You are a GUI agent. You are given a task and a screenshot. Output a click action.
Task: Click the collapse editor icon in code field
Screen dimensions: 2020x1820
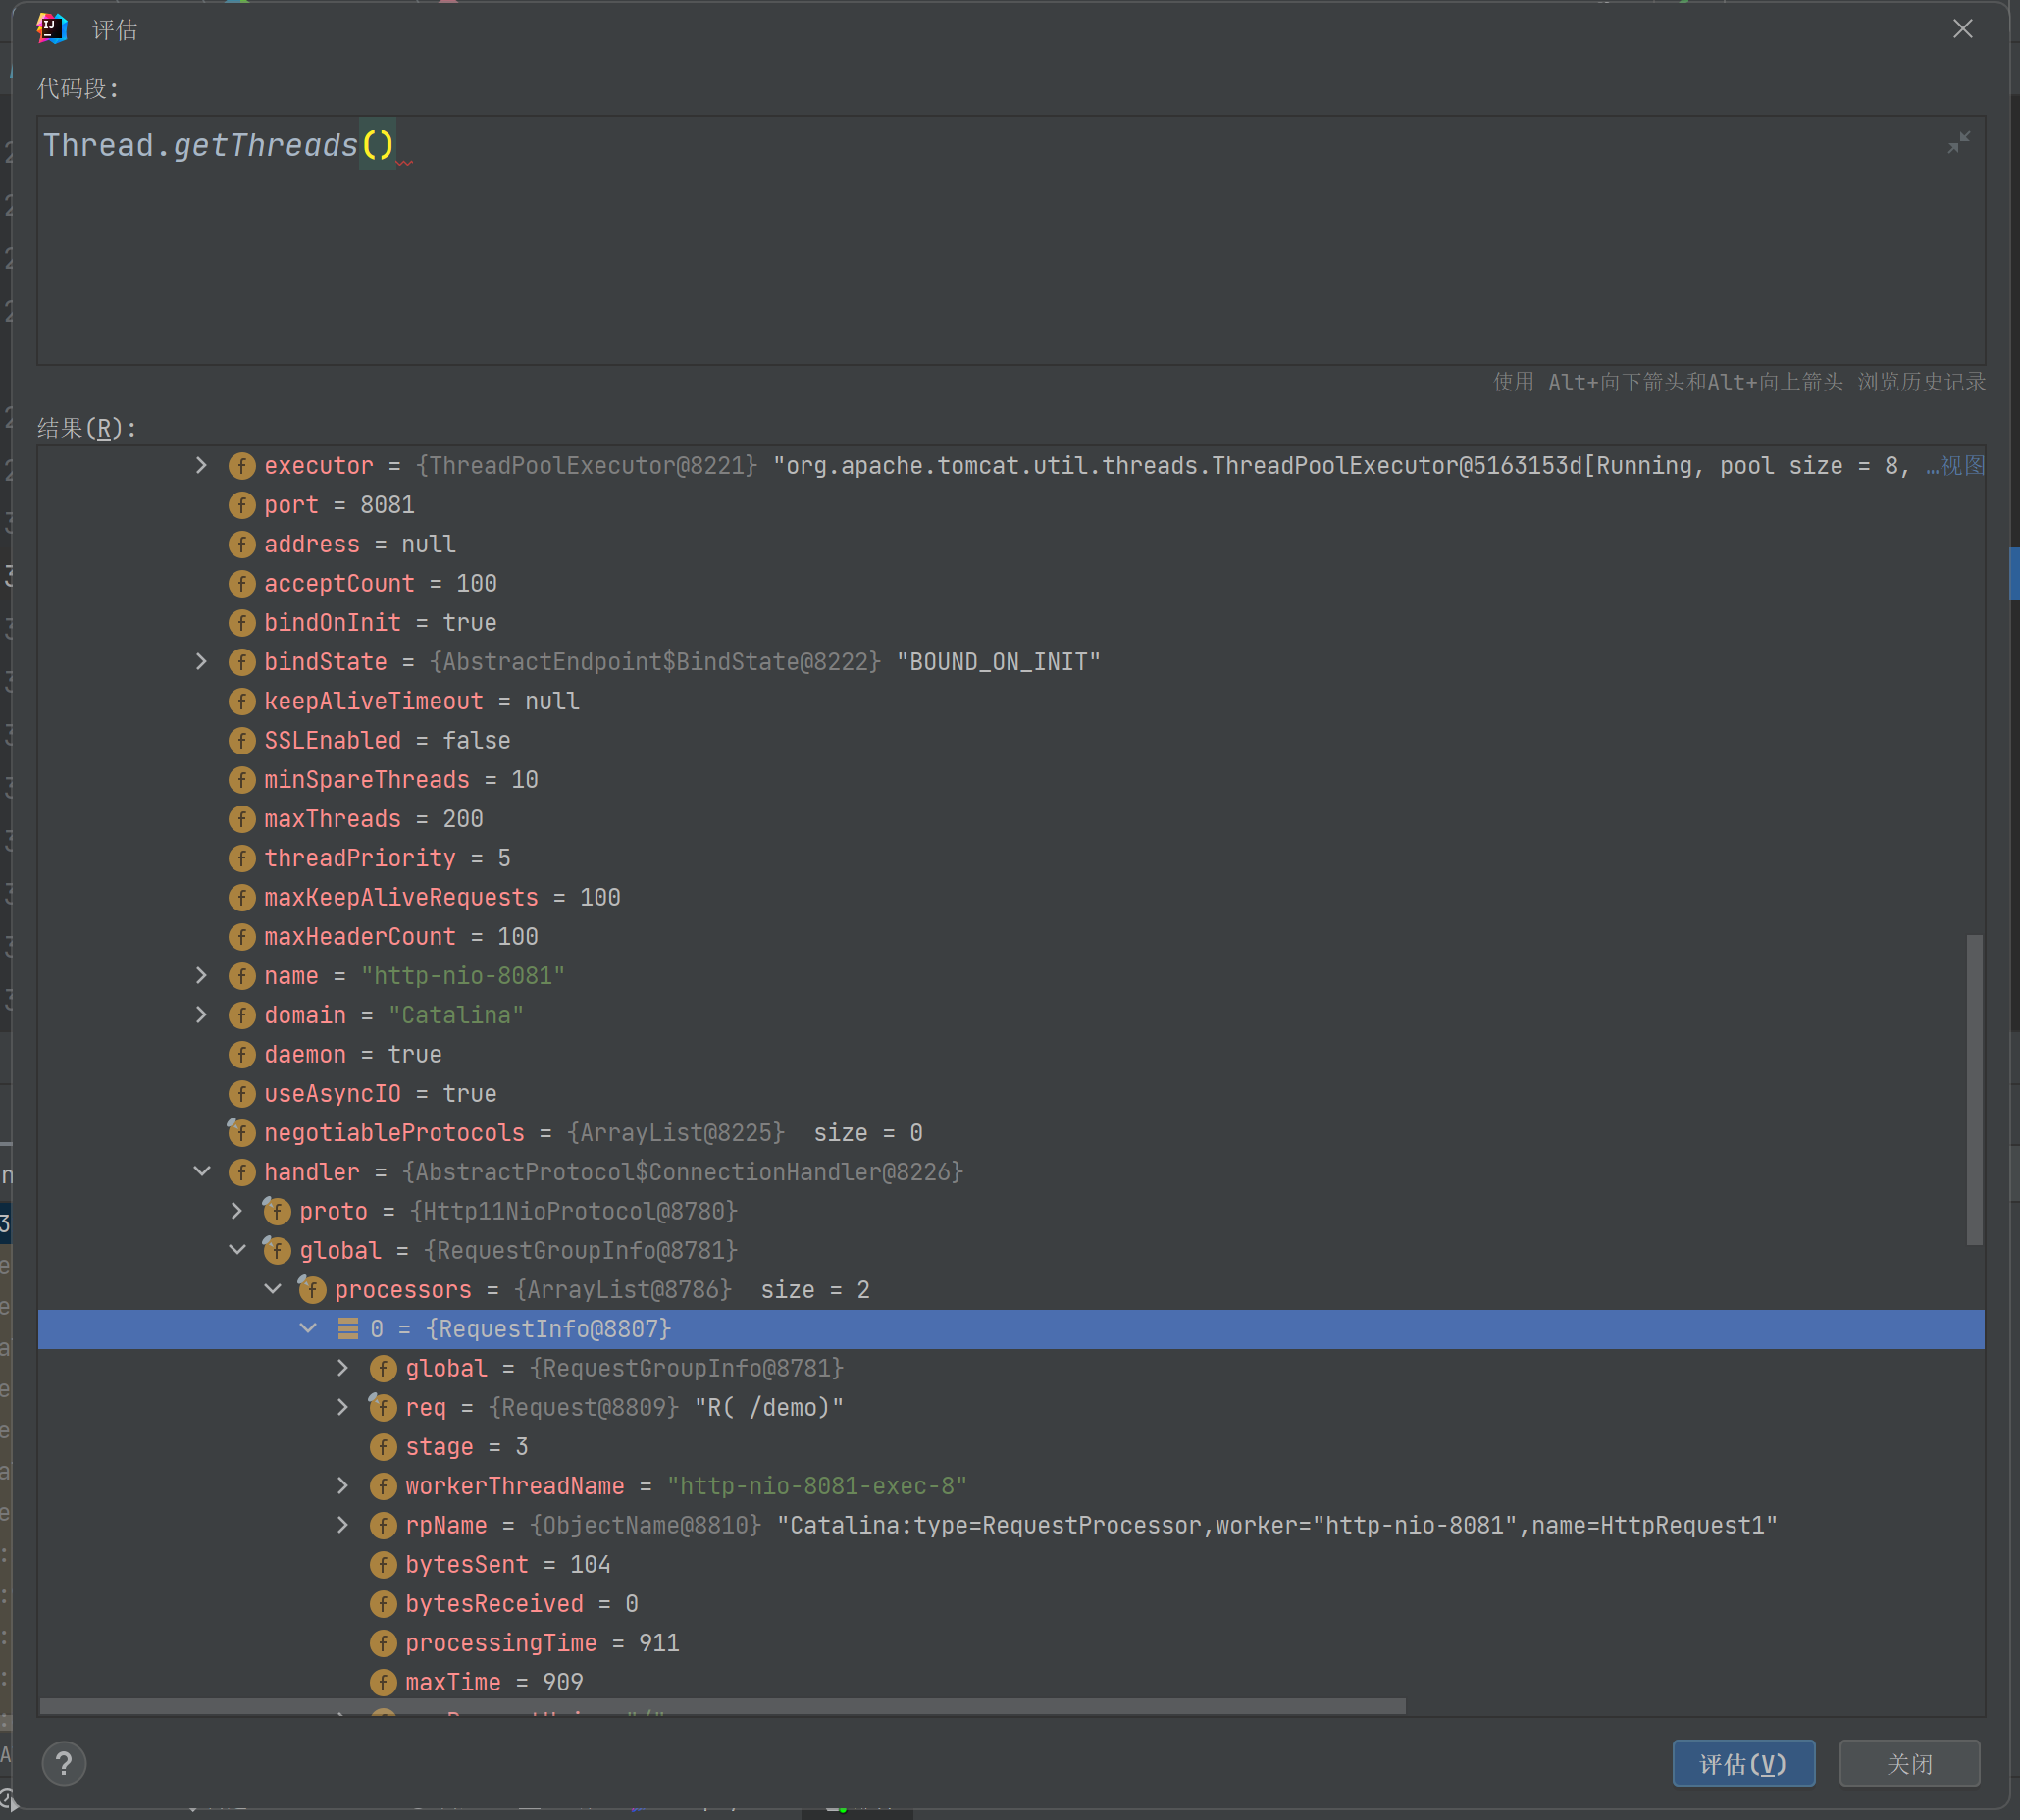pos(1958,143)
